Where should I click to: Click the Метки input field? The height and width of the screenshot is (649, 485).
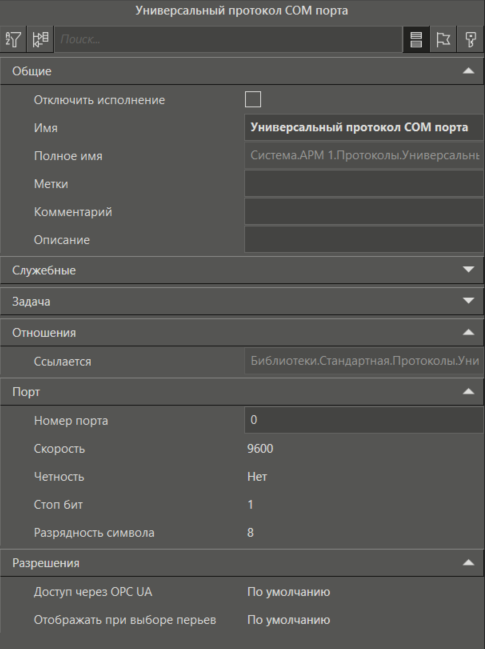[x=364, y=184]
